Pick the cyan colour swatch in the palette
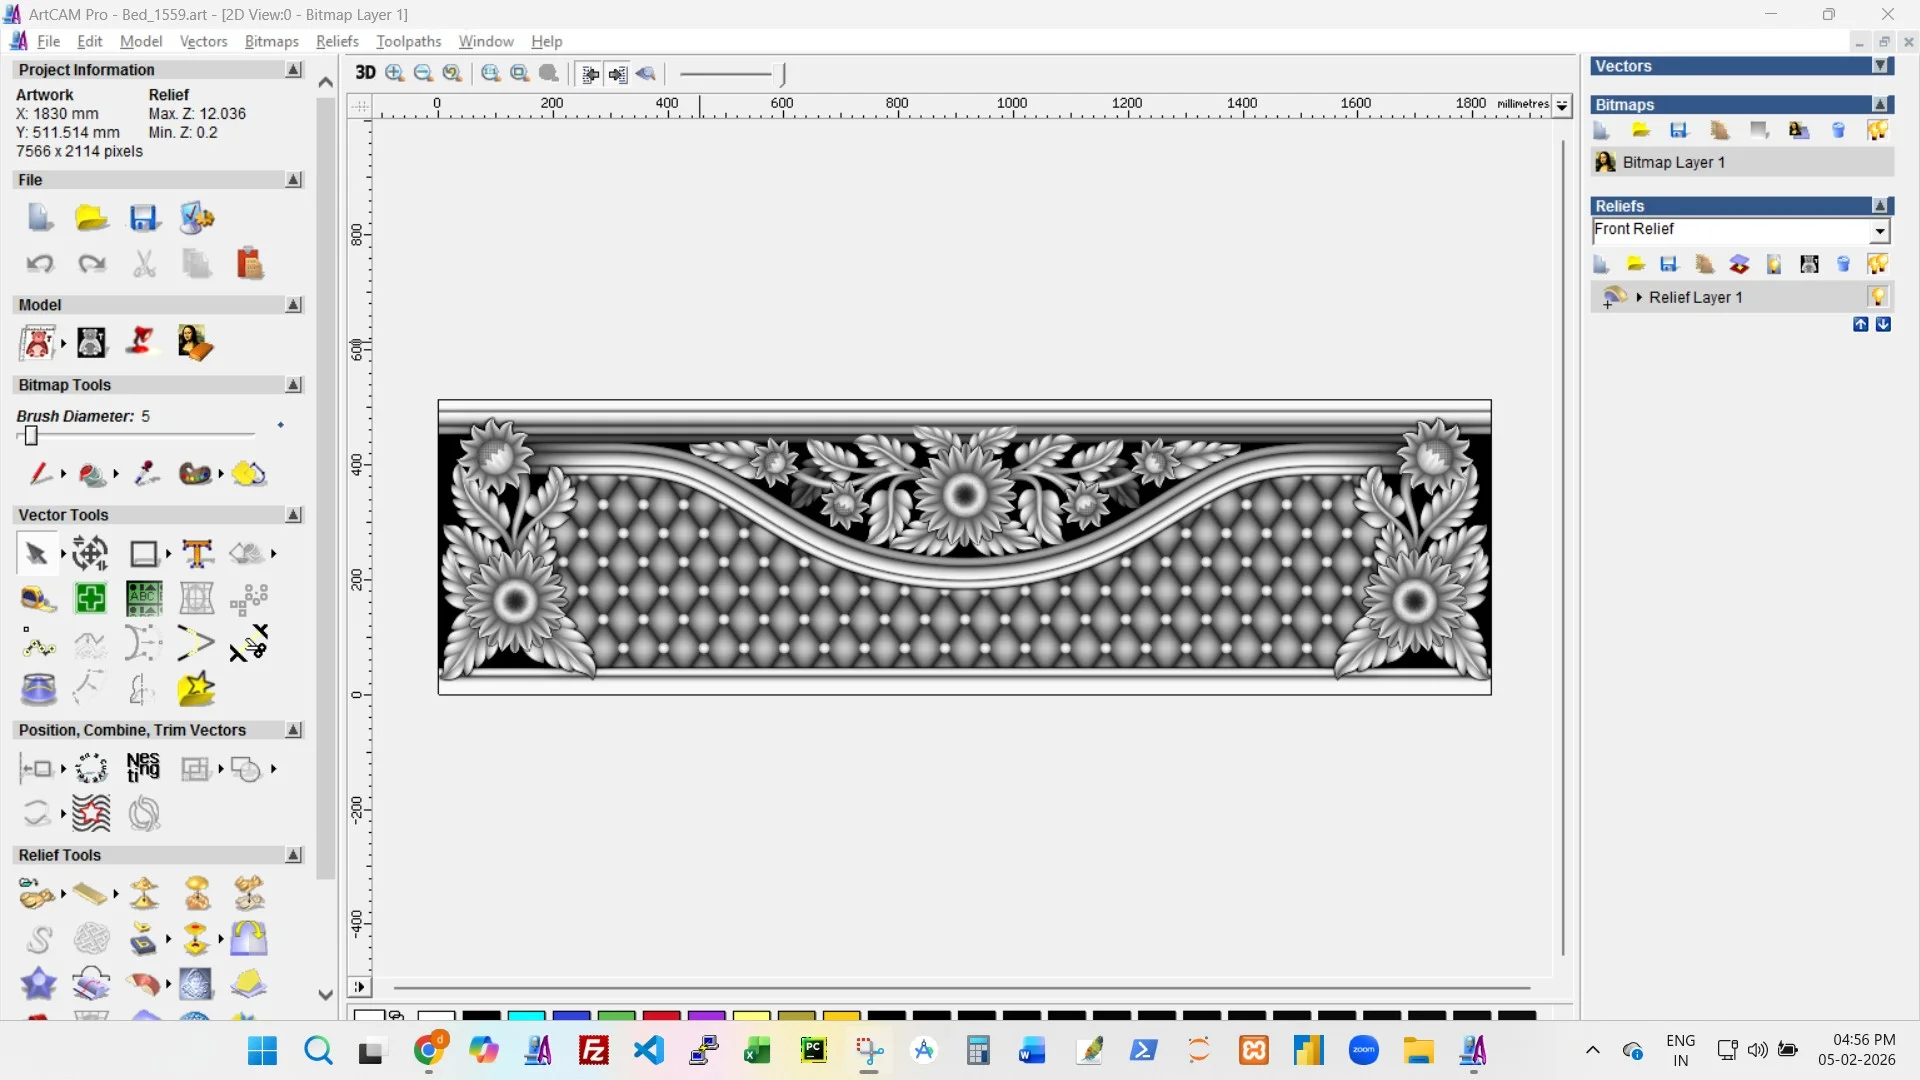This screenshot has height=1080, width=1920. [526, 1016]
